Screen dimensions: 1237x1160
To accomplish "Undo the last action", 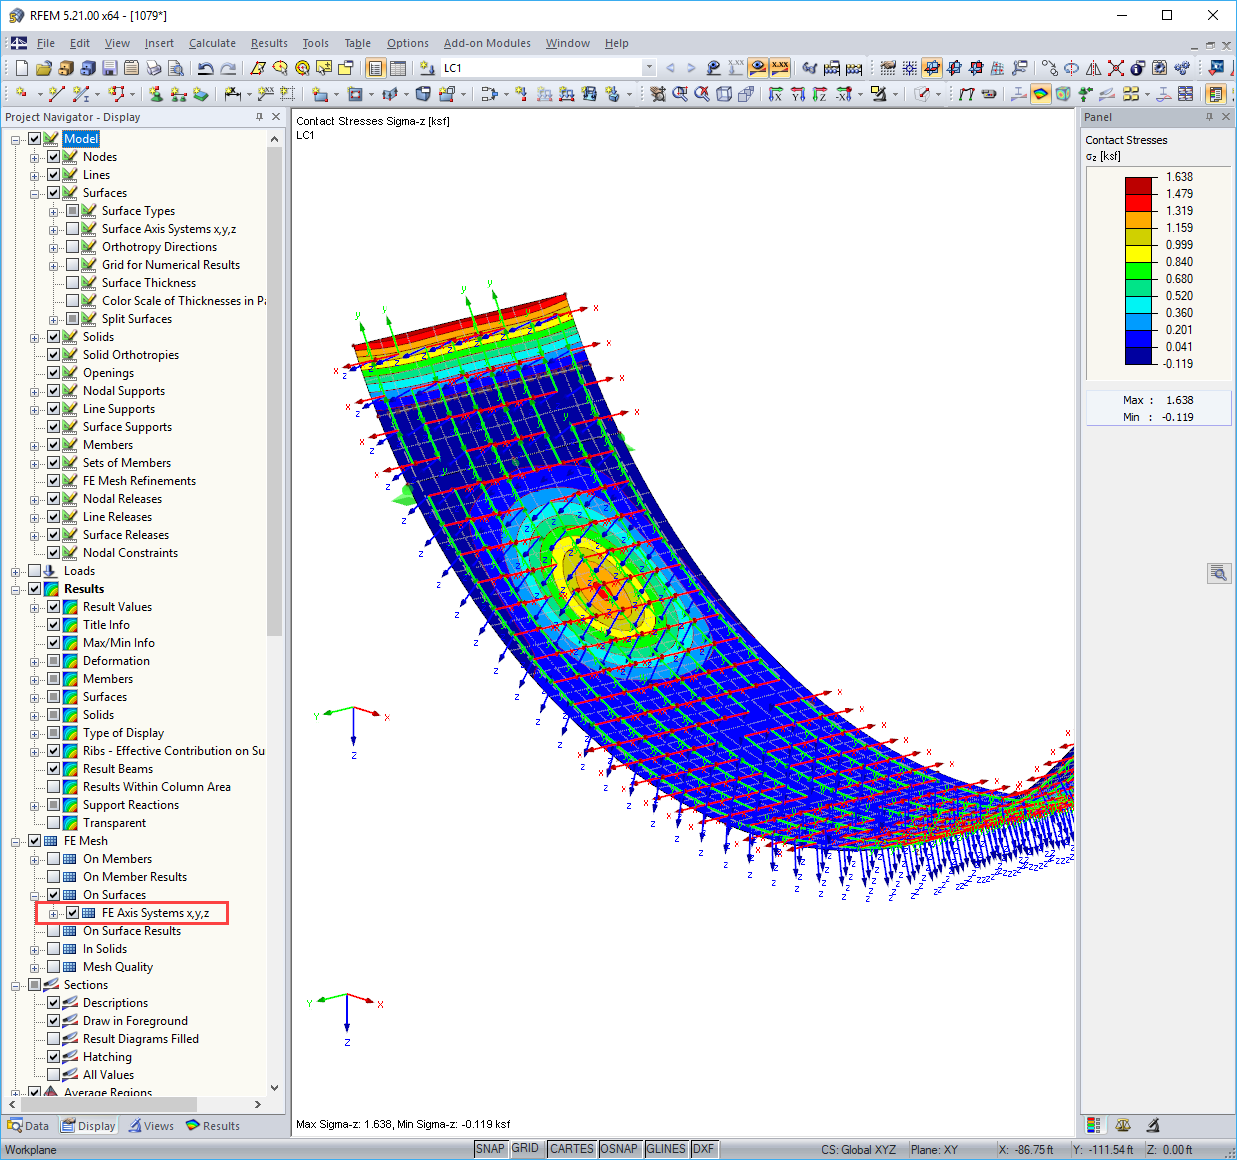I will click(x=205, y=68).
